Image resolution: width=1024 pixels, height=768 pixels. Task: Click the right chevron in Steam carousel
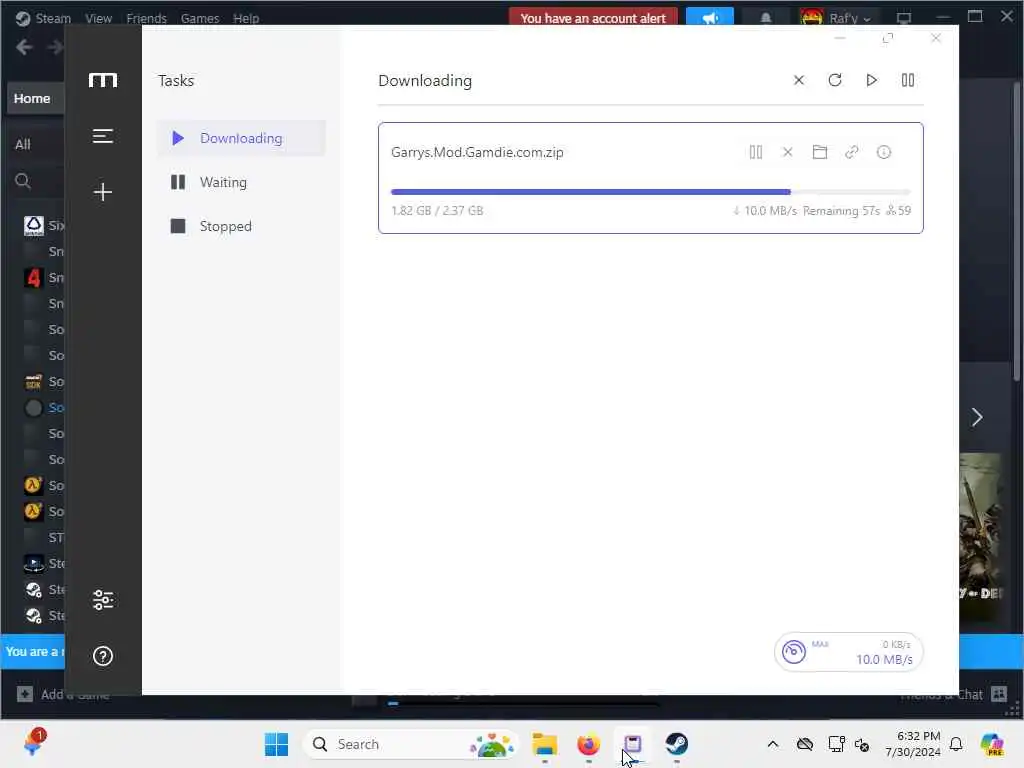pyautogui.click(x=976, y=417)
